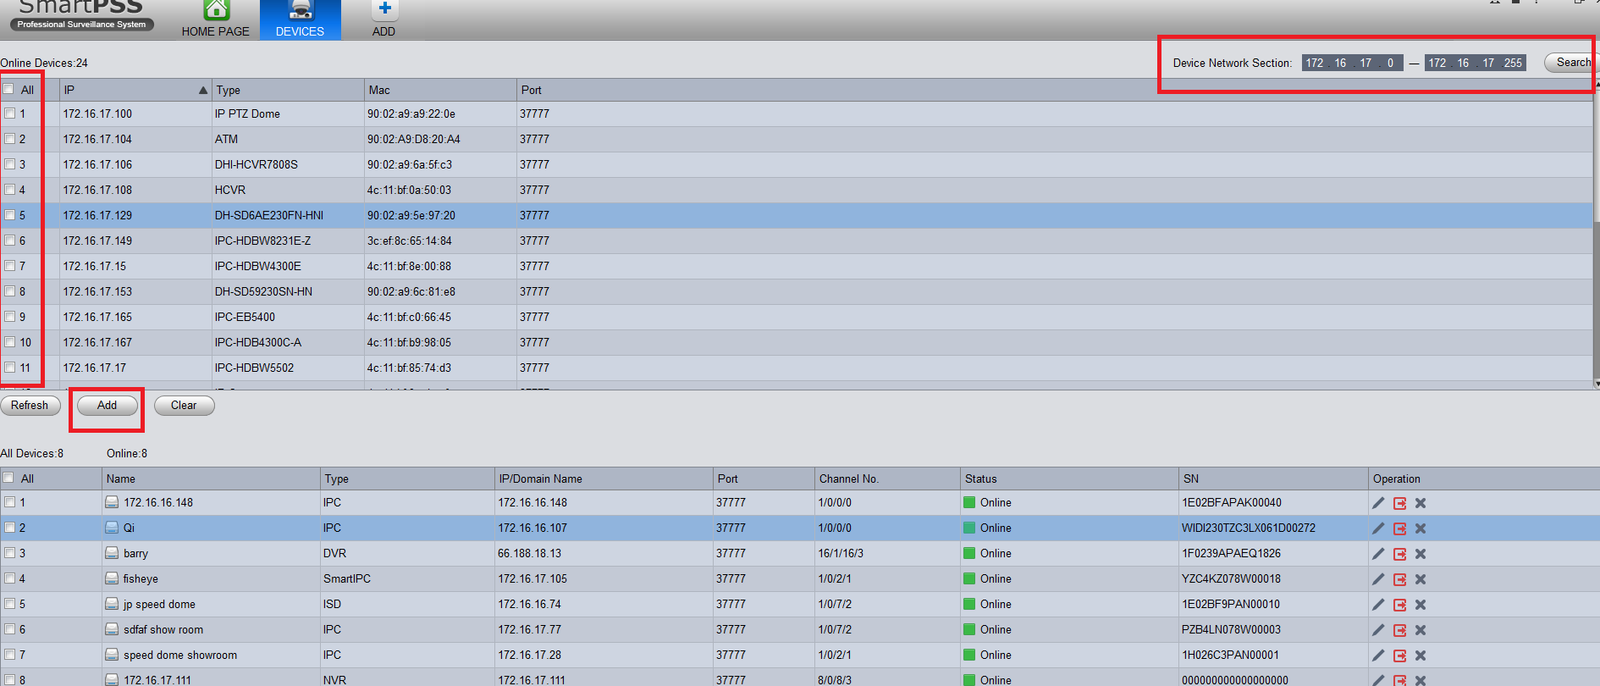1600x686 pixels.
Task: Select the IPC-EB5400 device row
Action: pyautogui.click(x=796, y=317)
